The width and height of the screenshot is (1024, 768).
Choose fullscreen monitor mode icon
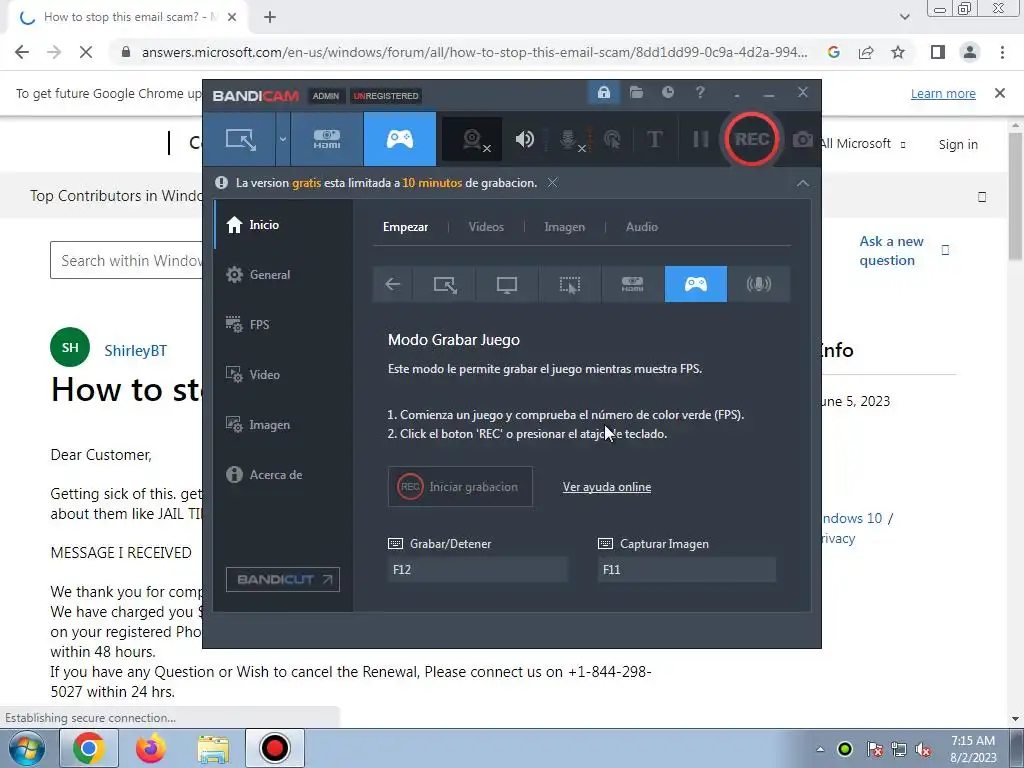[507, 284]
